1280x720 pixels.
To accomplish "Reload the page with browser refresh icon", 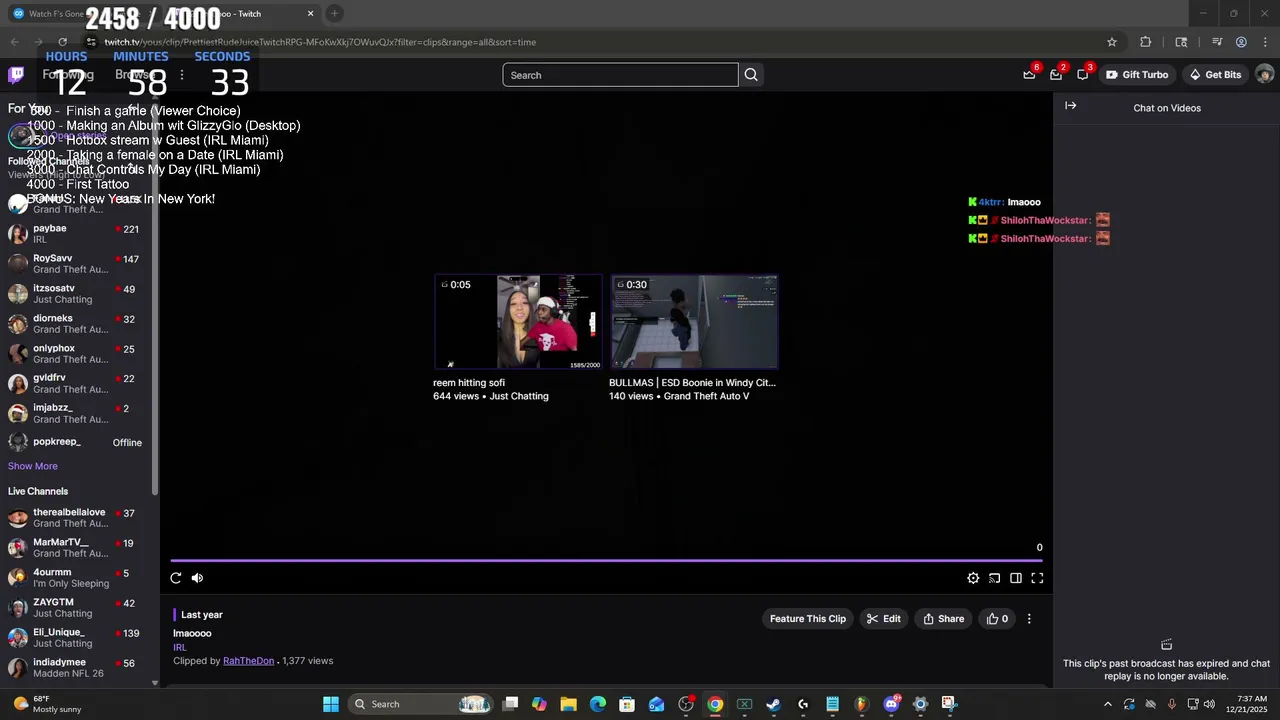I will [62, 42].
